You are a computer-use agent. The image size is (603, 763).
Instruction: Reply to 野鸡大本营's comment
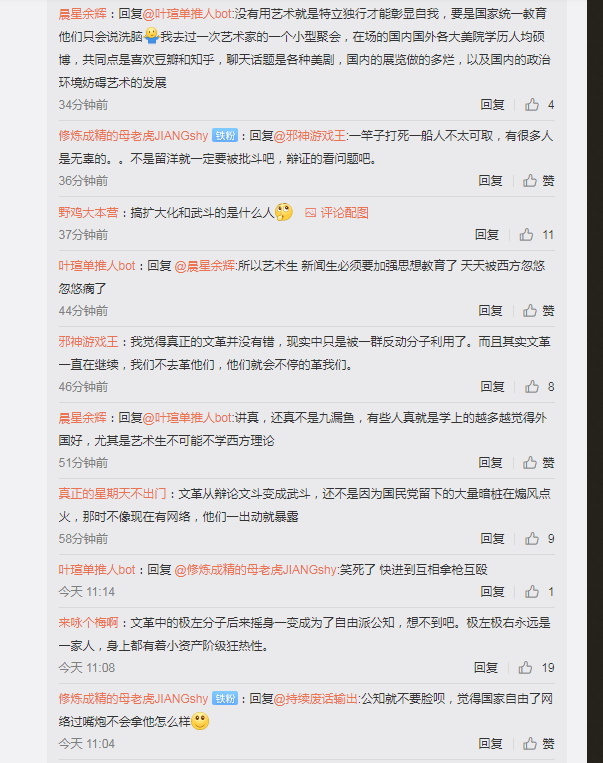[x=487, y=235]
